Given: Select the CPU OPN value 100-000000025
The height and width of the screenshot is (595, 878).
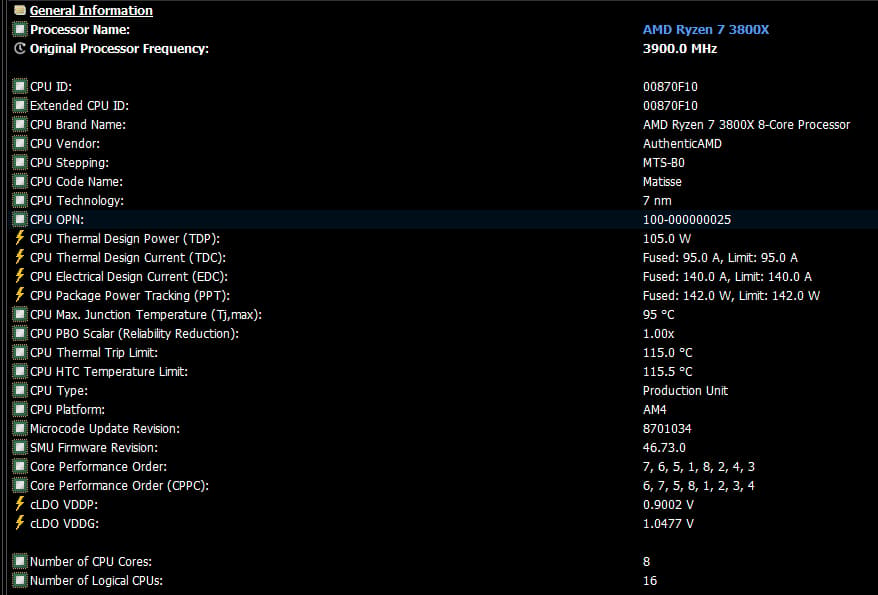Looking at the screenshot, I should click(x=687, y=220).
